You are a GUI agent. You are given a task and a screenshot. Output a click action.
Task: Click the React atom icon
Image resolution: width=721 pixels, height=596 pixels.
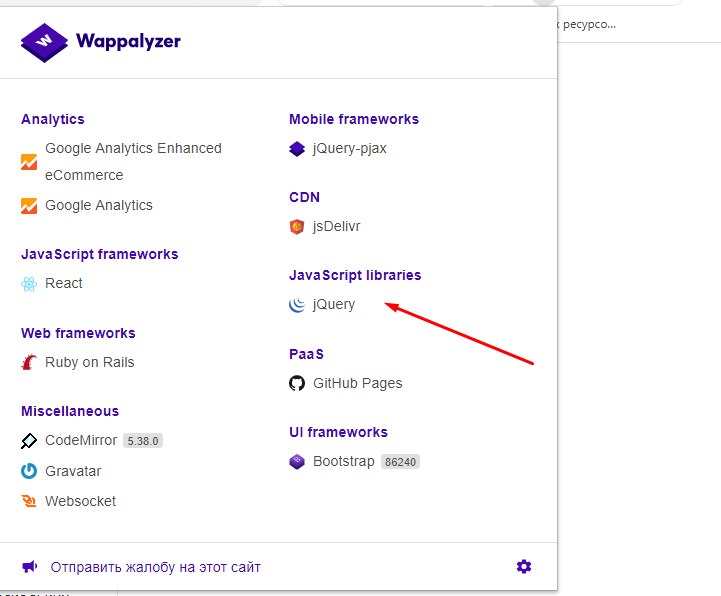29,284
